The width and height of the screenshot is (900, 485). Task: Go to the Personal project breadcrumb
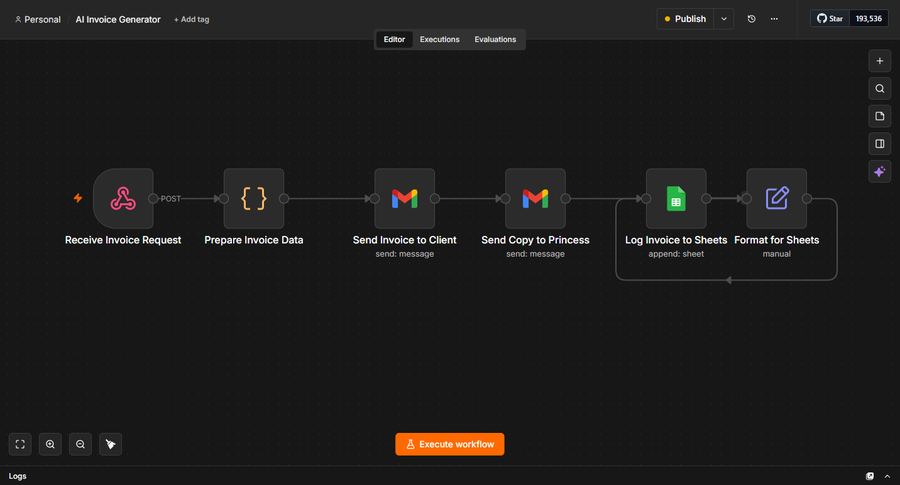(x=37, y=19)
